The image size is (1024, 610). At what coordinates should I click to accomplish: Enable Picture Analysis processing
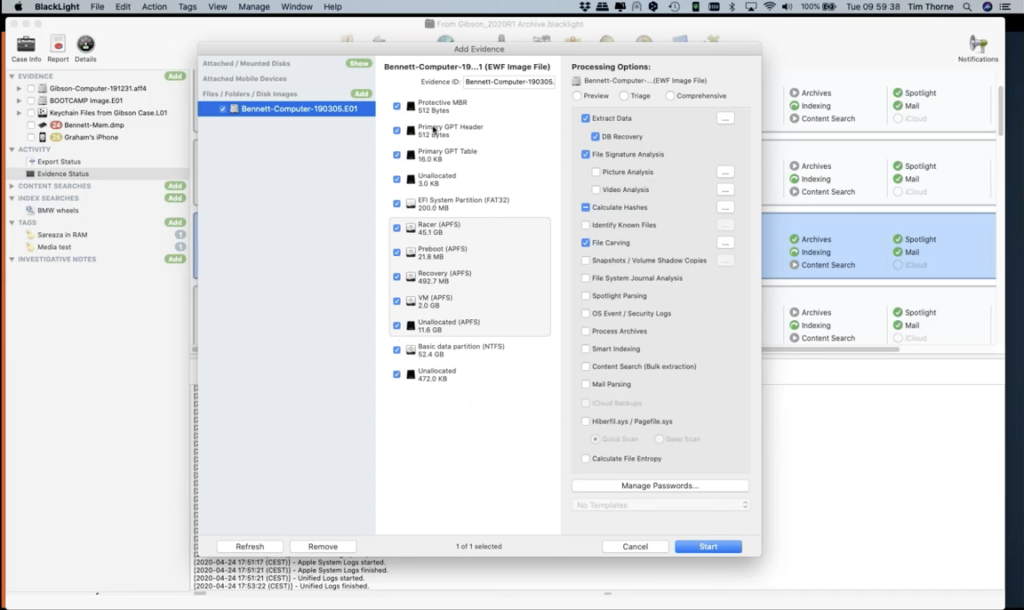pyautogui.click(x=596, y=172)
